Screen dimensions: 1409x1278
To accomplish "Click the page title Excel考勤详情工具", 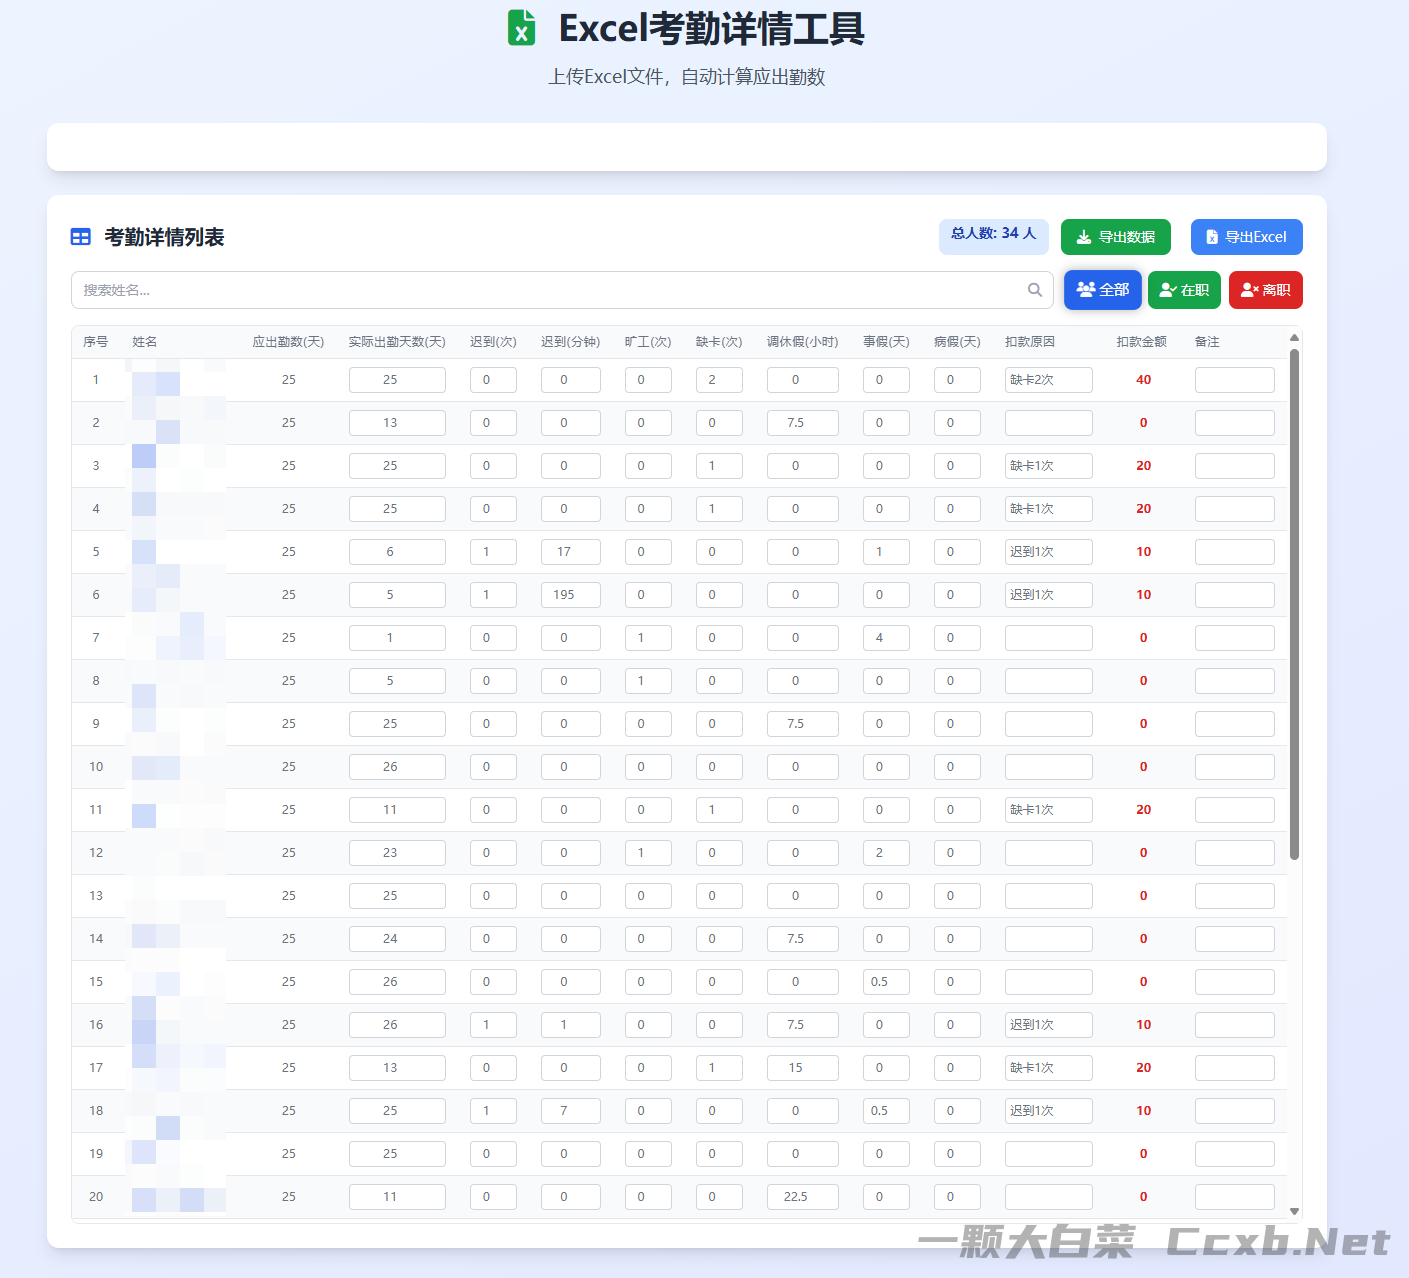I will pyautogui.click(x=711, y=29).
